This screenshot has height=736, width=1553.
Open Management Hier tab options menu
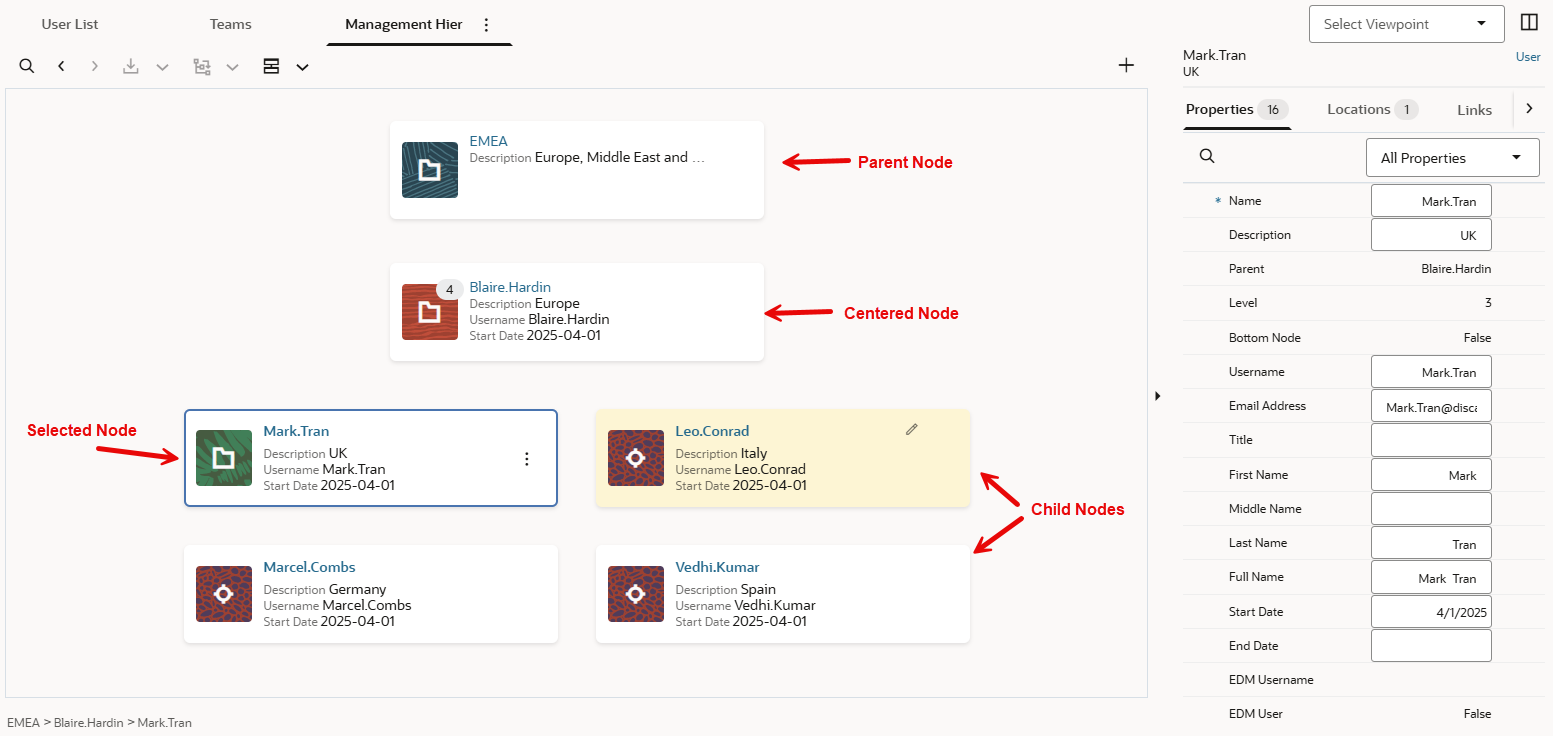(486, 24)
